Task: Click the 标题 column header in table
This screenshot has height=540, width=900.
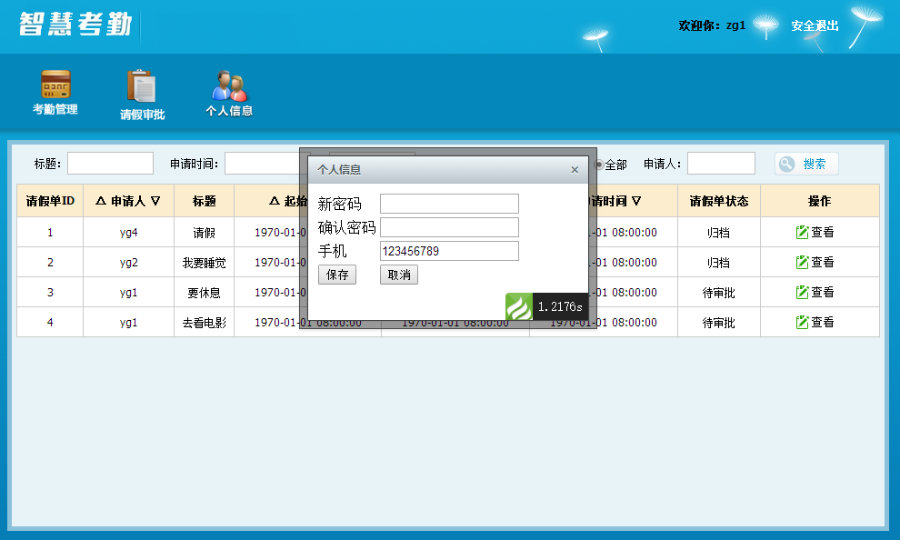Action: point(204,201)
